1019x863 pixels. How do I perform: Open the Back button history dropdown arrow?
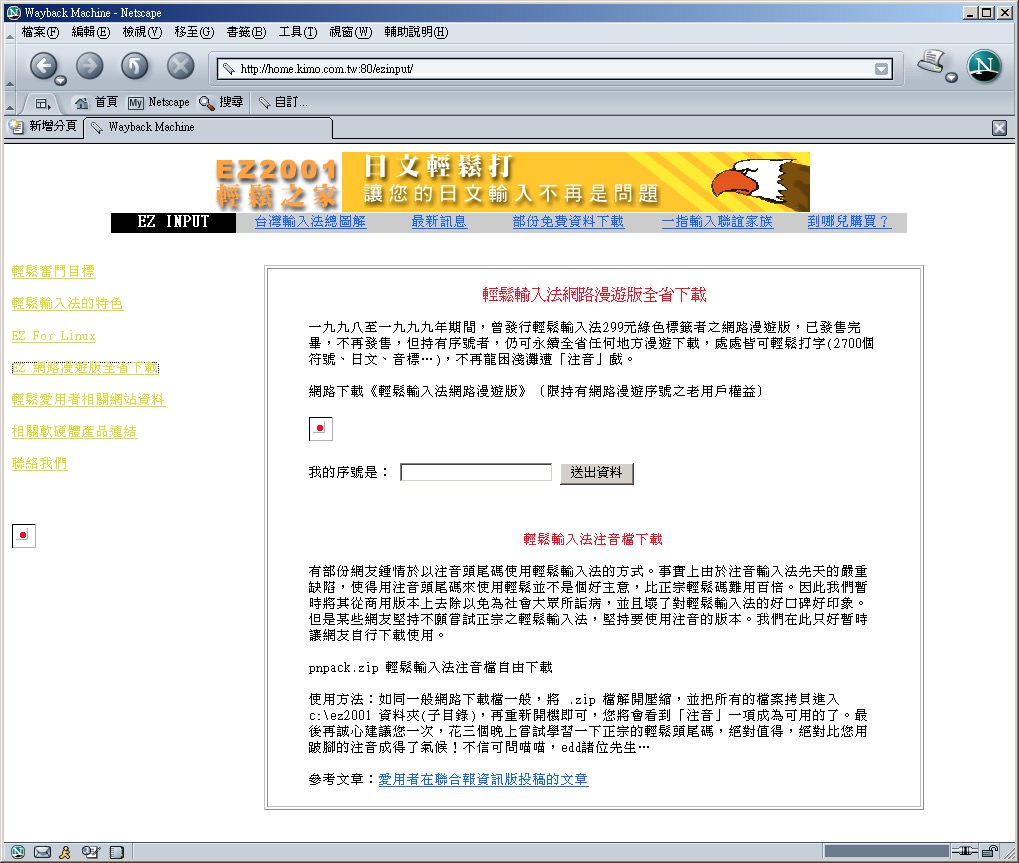click(62, 79)
